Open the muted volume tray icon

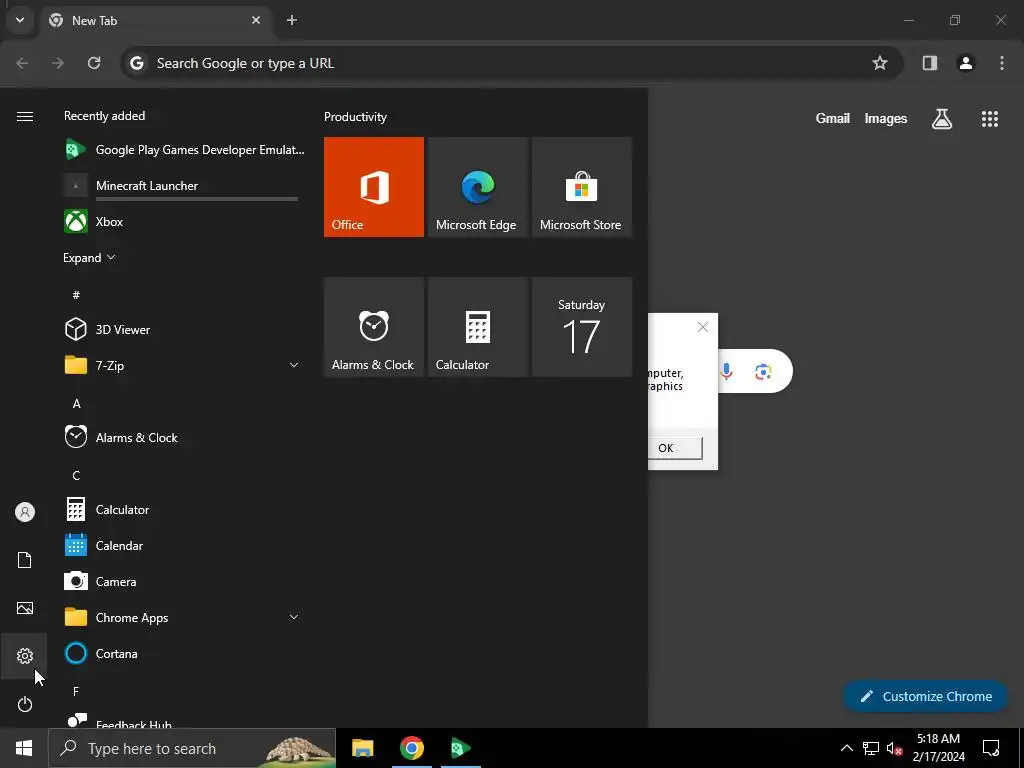click(894, 748)
